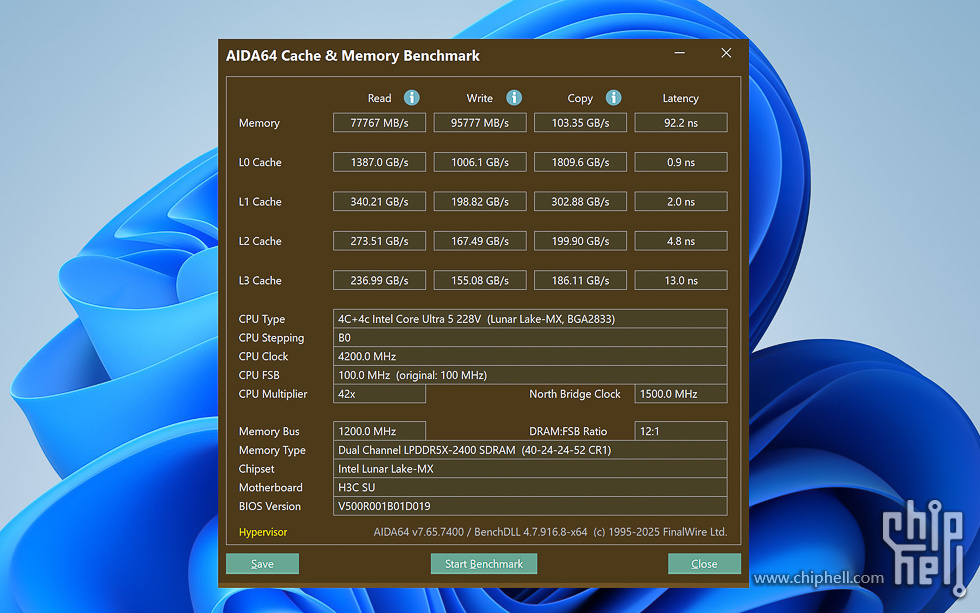The image size is (980, 613).
Task: Click the AIDA64 window title bar text
Action: click(352, 56)
